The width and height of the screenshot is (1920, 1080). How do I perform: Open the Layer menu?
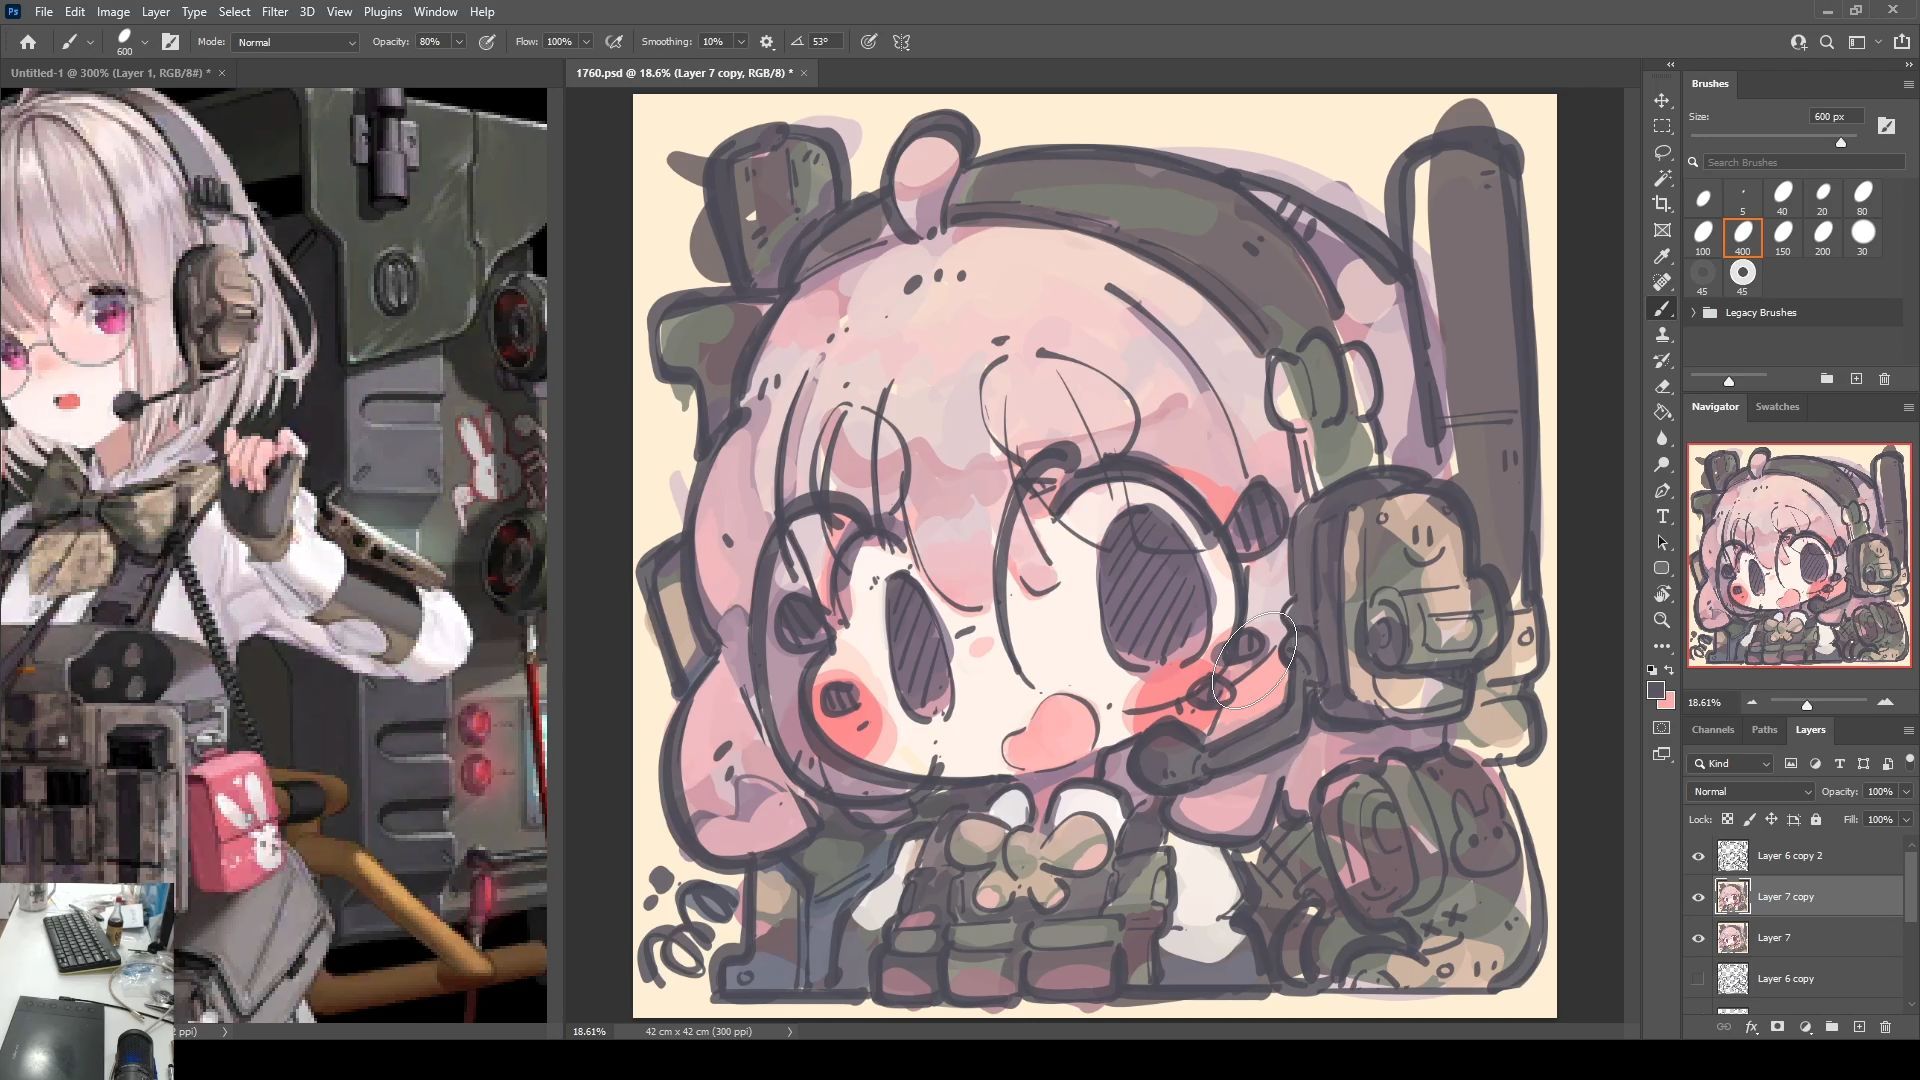coord(155,12)
